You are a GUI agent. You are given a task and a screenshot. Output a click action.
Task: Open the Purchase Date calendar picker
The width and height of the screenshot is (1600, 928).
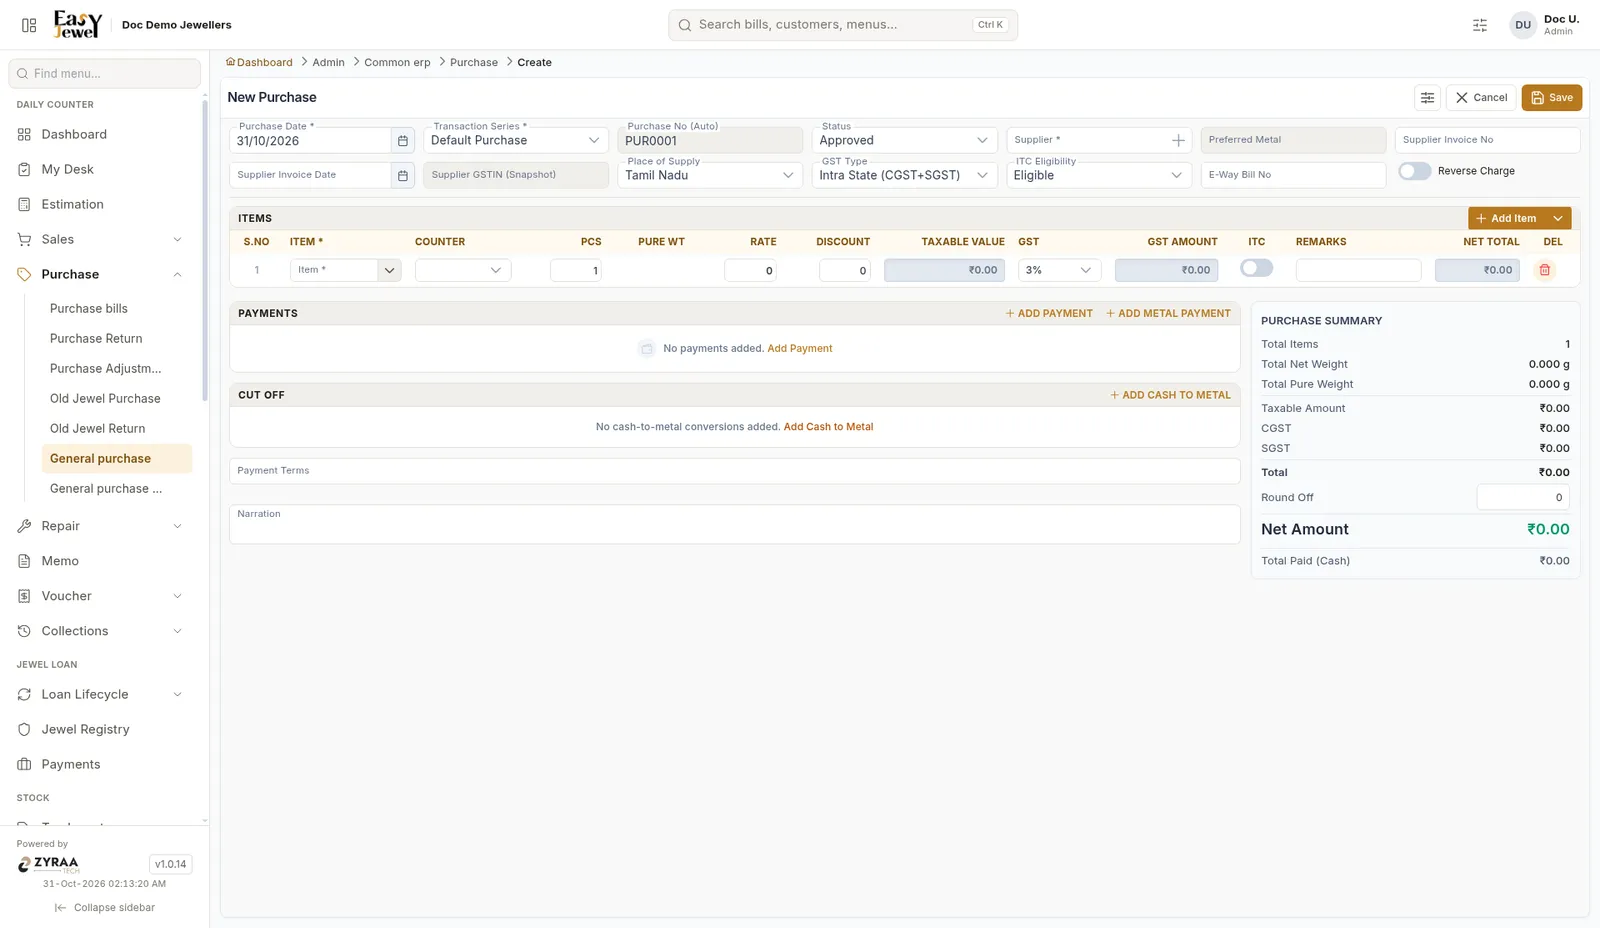(x=403, y=141)
